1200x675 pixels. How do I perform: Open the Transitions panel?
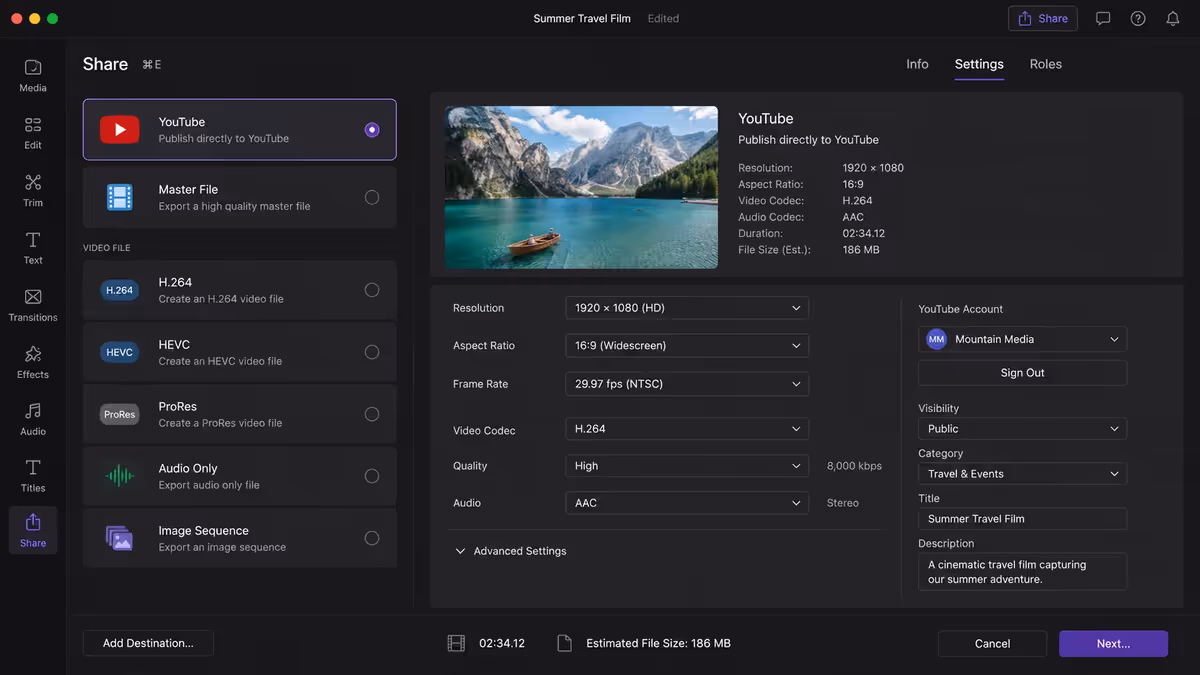33,304
